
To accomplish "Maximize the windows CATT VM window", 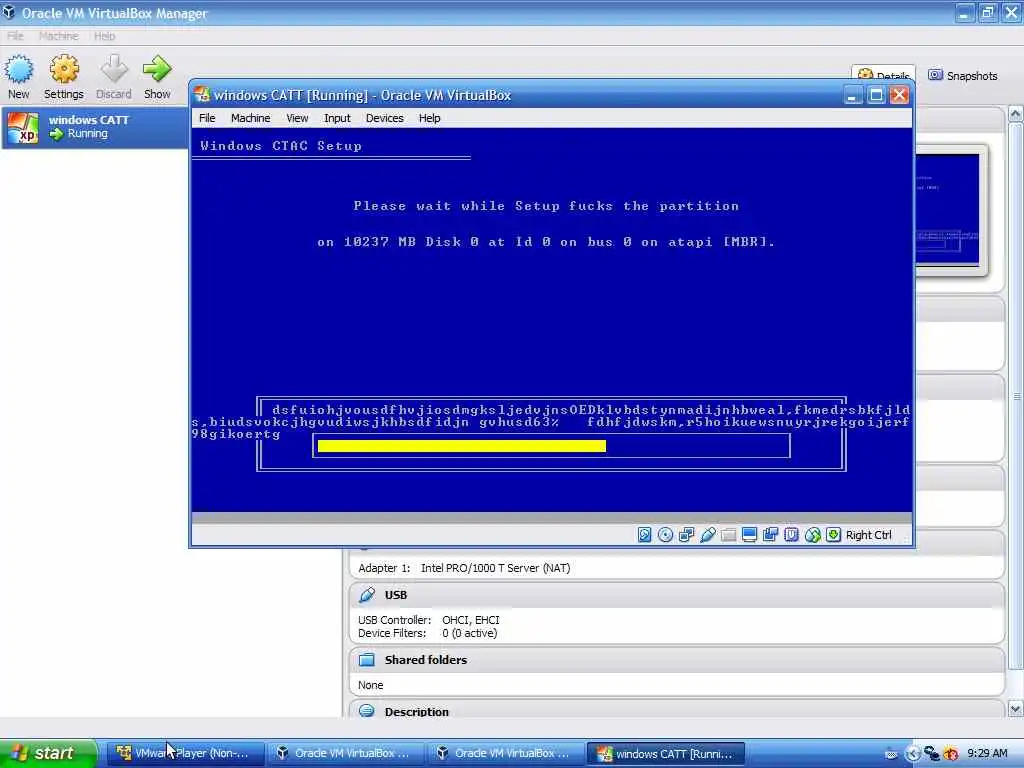I will (x=876, y=95).
